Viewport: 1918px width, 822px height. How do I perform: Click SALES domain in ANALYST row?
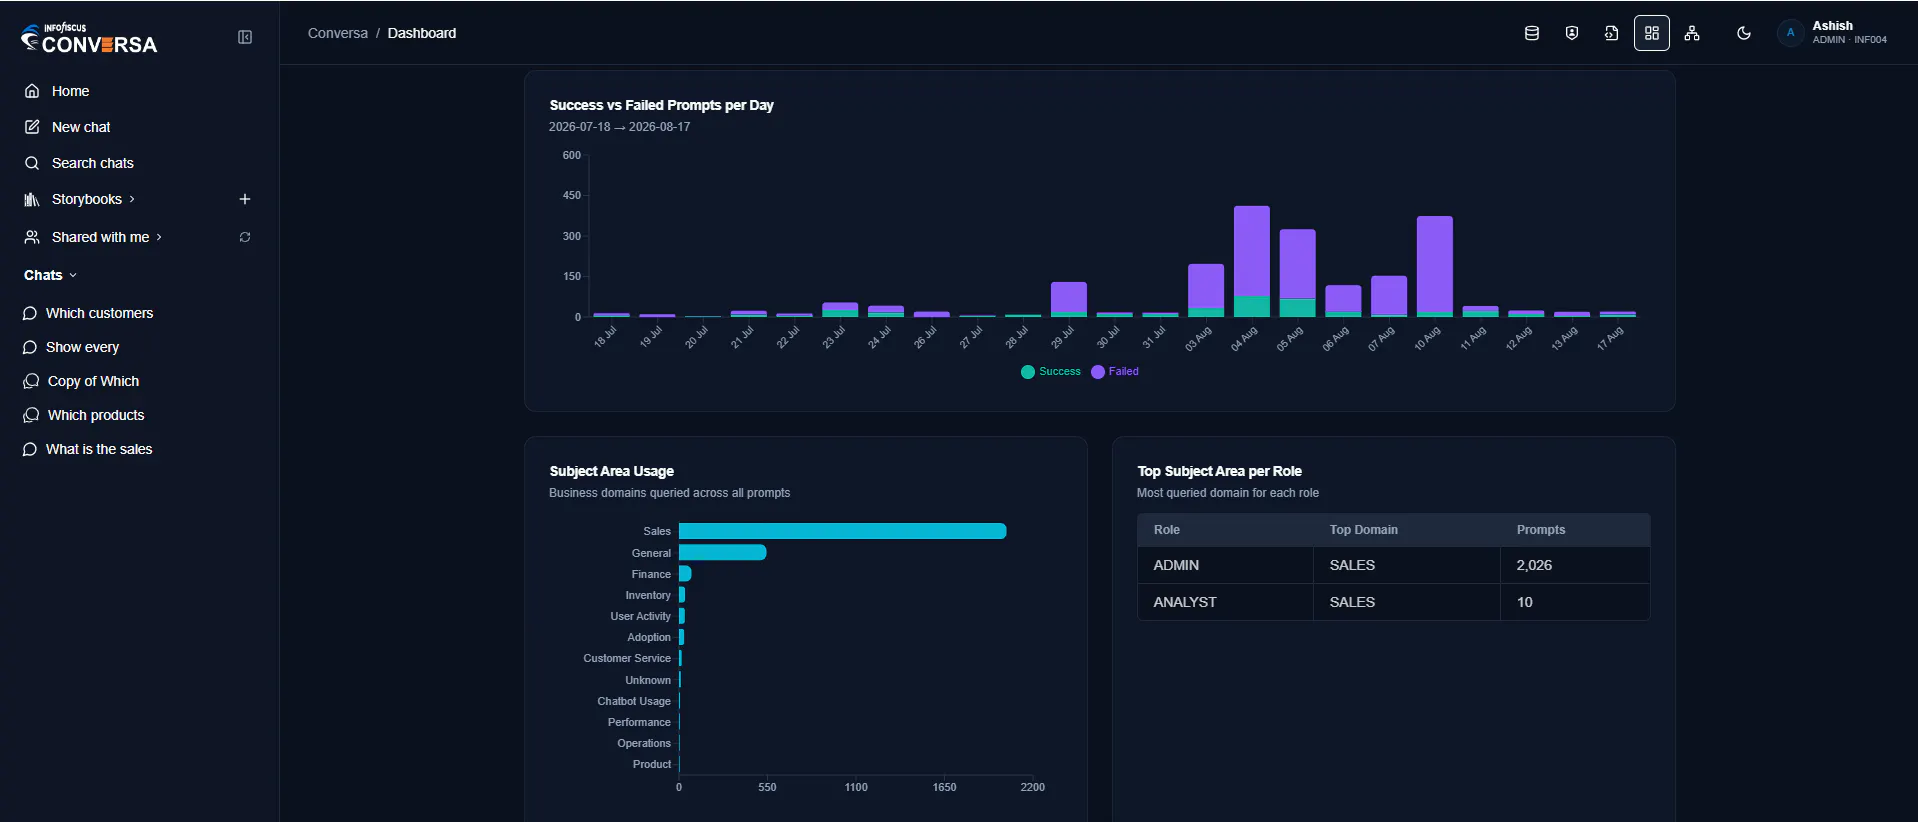click(1352, 602)
